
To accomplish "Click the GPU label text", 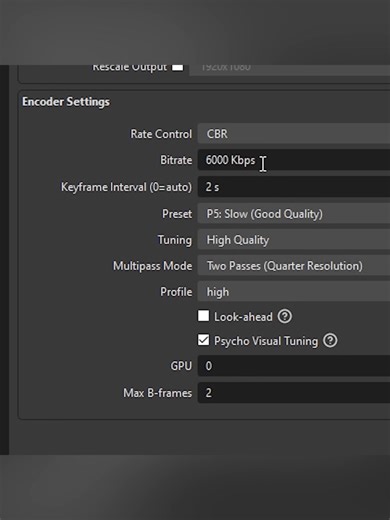I will (181, 366).
